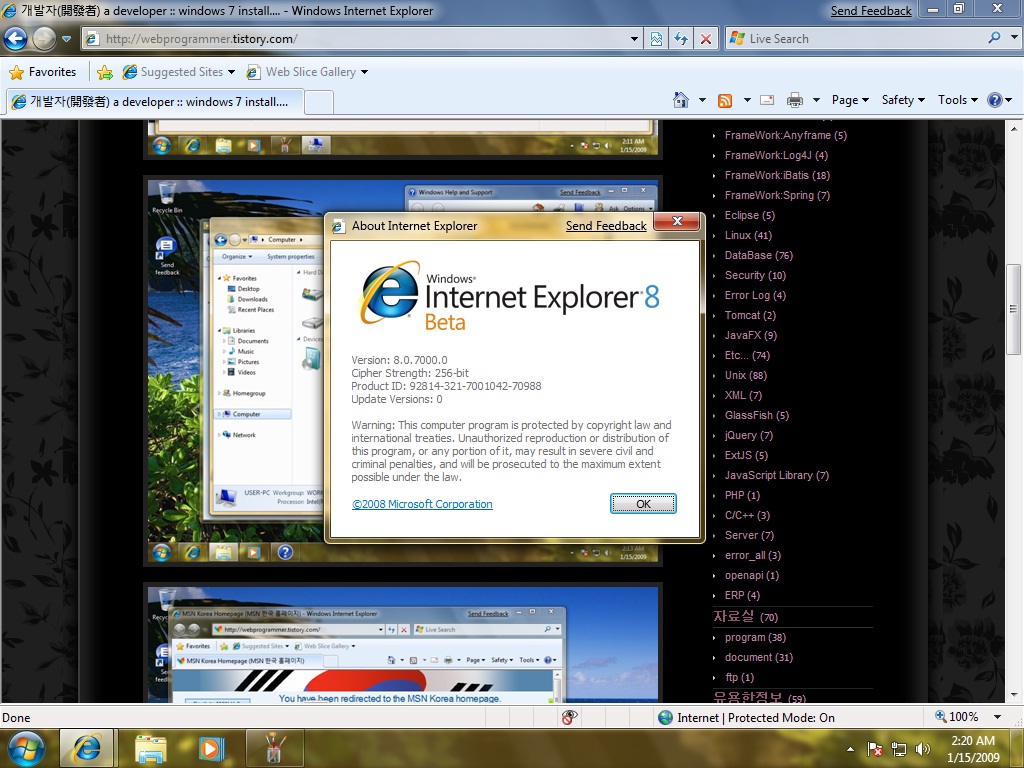Click the Live Search magnifier icon
This screenshot has width=1024, height=768.
pos(994,38)
